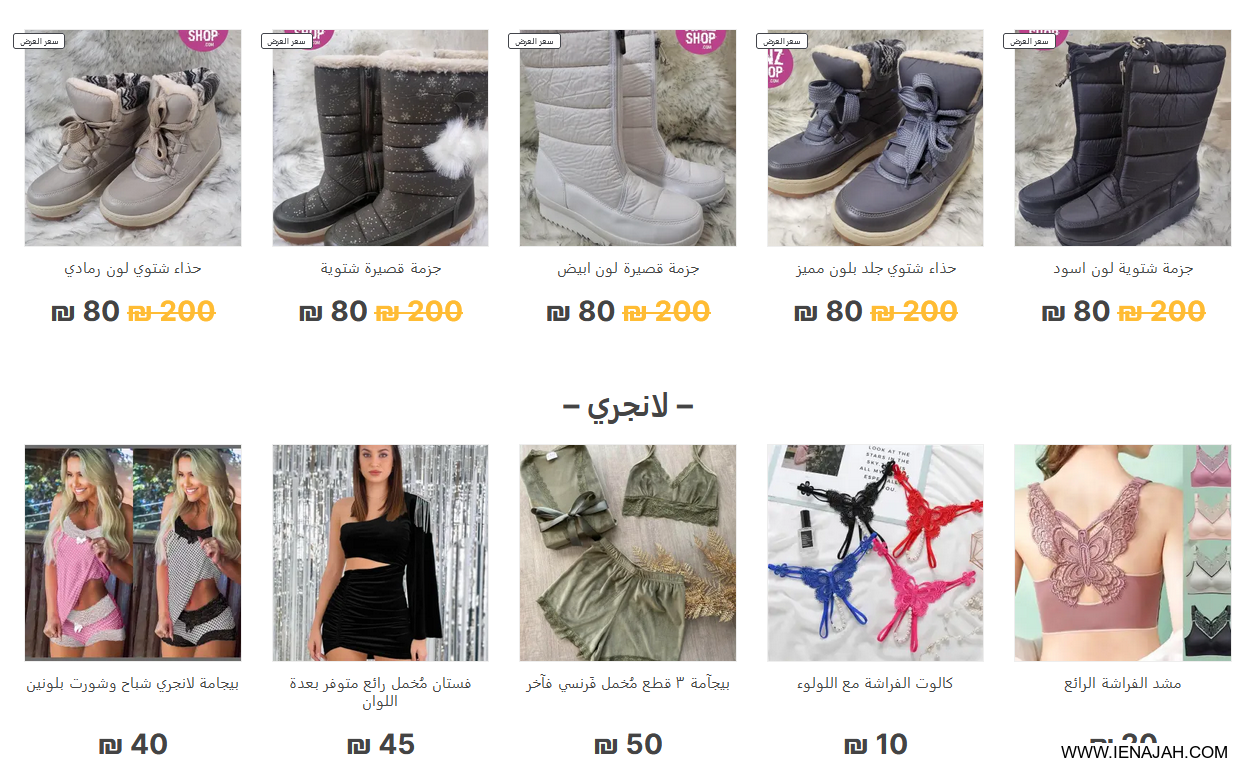
Task: Click the 'حذاء شتوي لون رمادي' product title
Action: (133, 269)
